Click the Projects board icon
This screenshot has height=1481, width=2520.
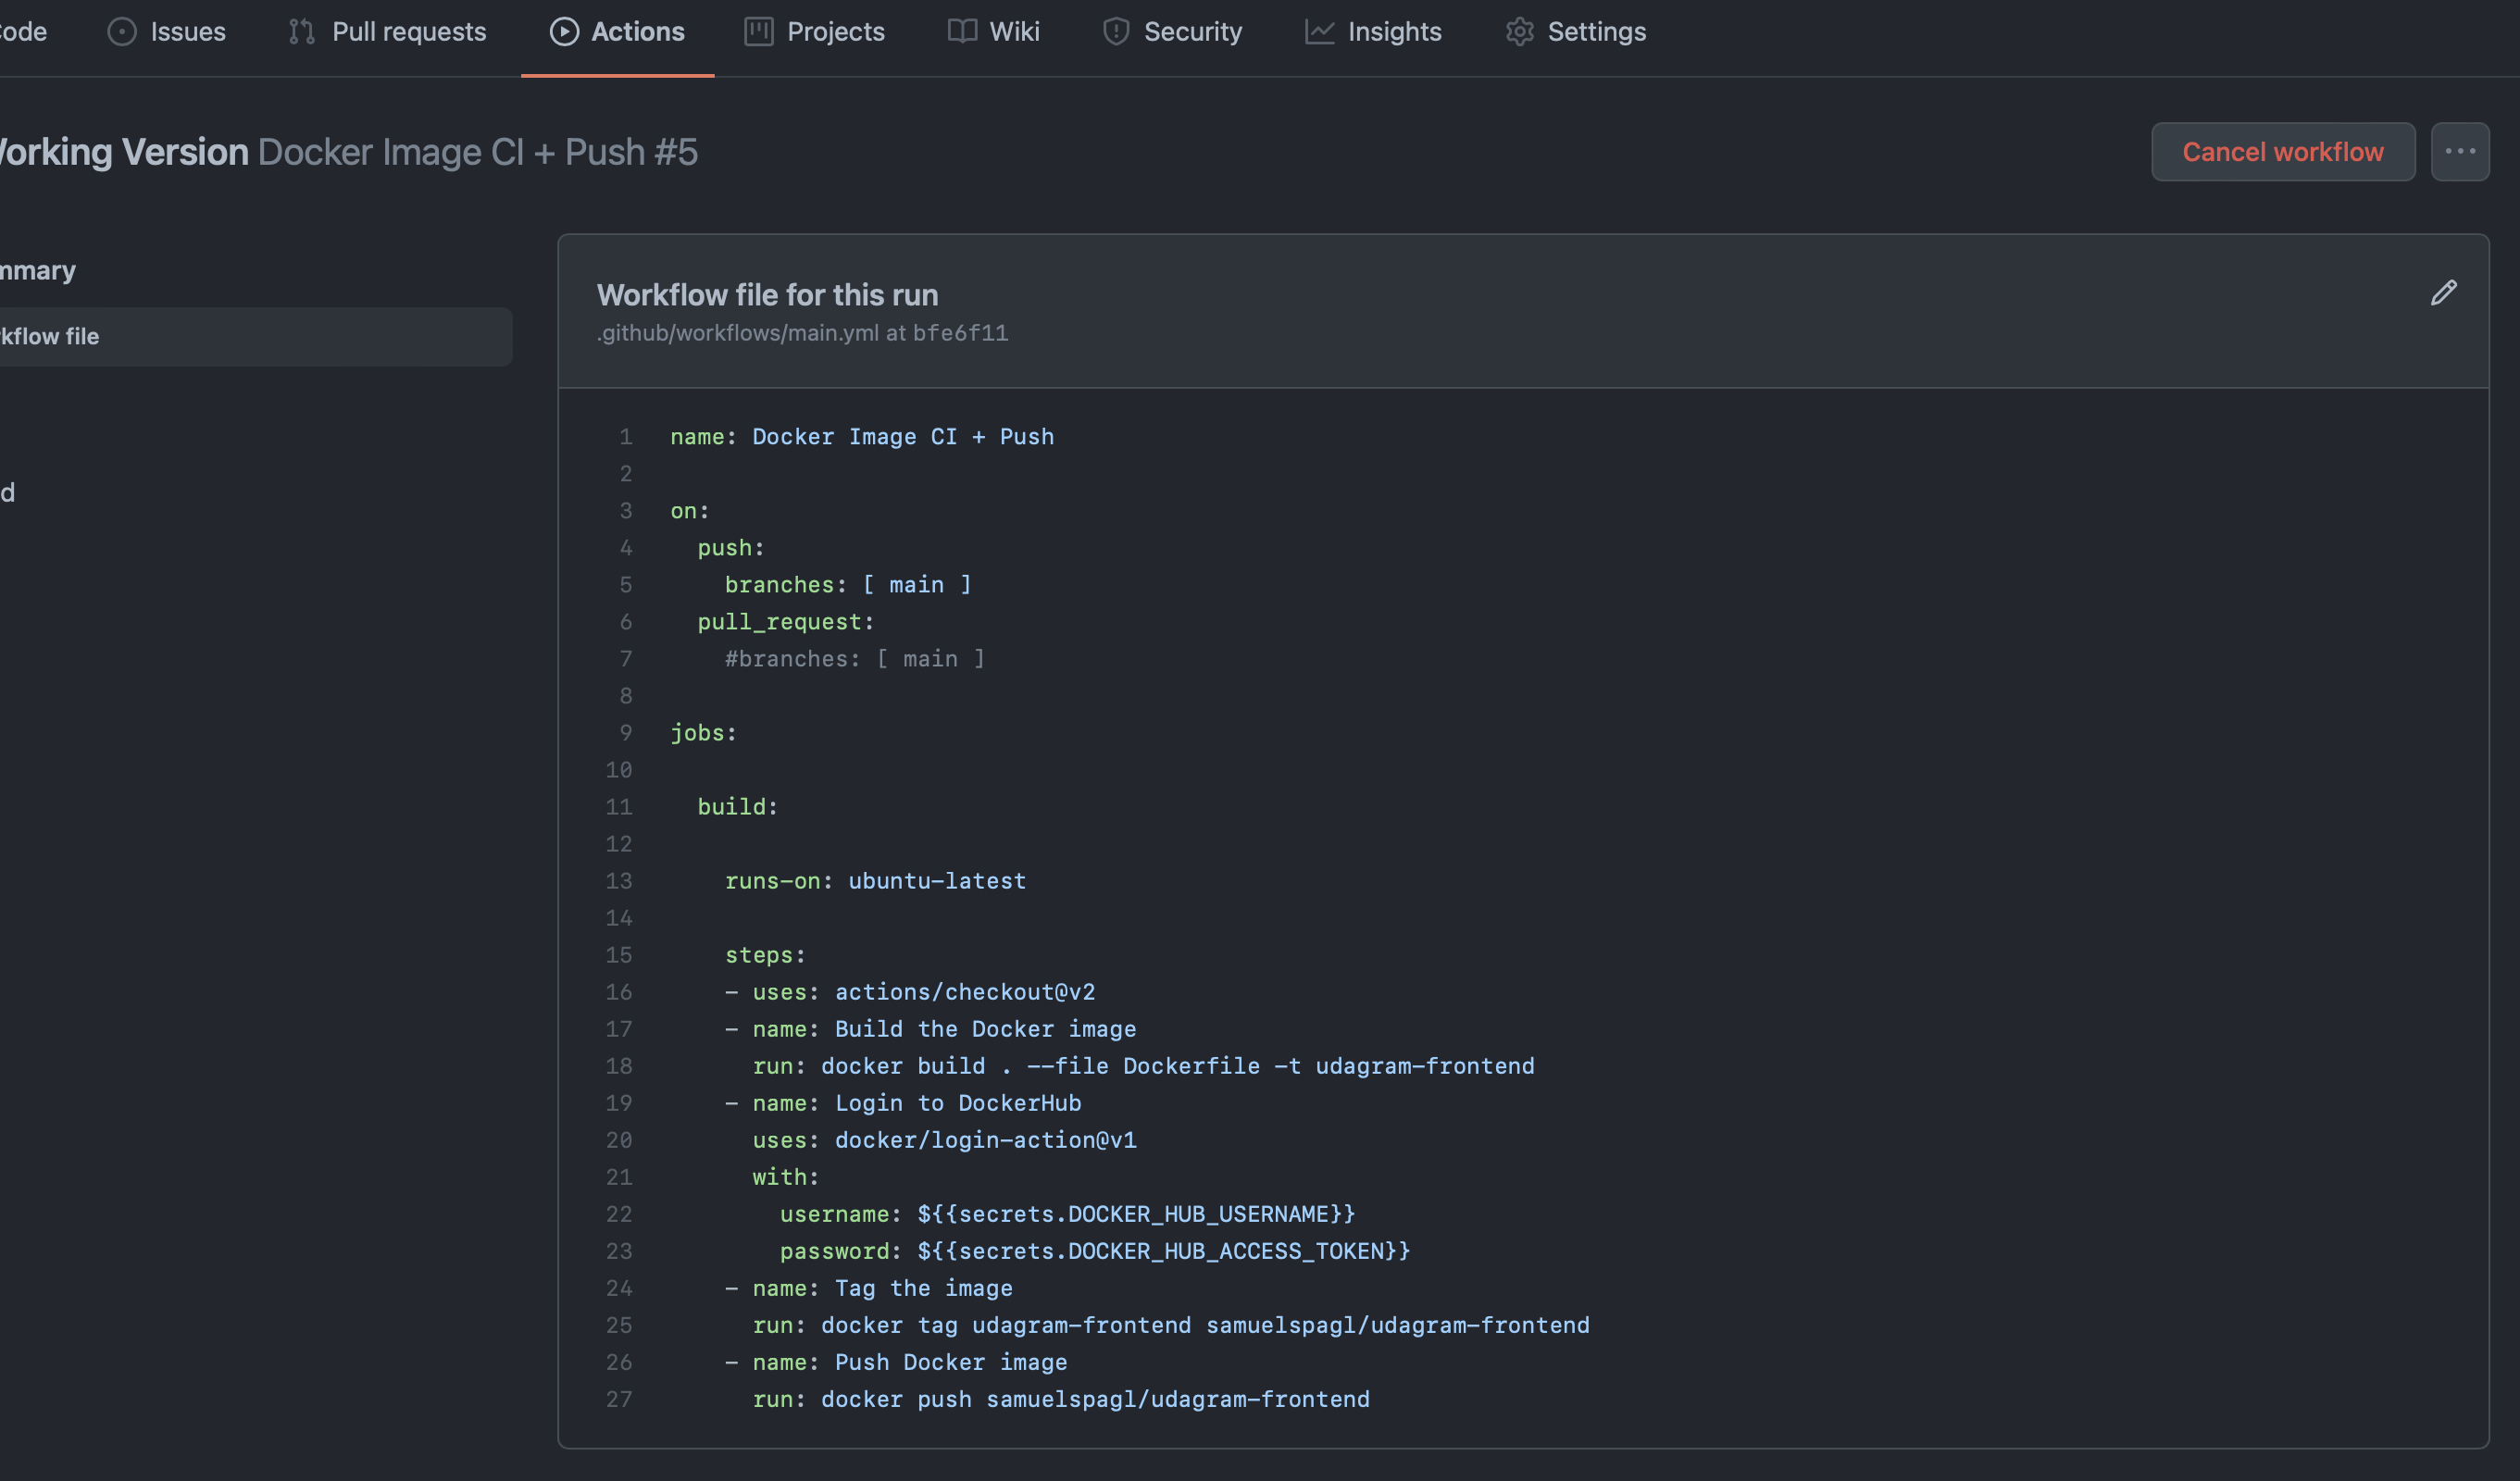click(x=758, y=32)
